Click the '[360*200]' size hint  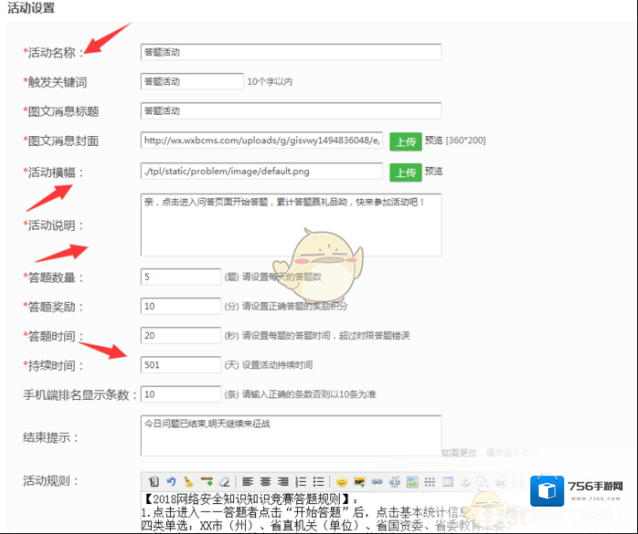click(x=466, y=140)
